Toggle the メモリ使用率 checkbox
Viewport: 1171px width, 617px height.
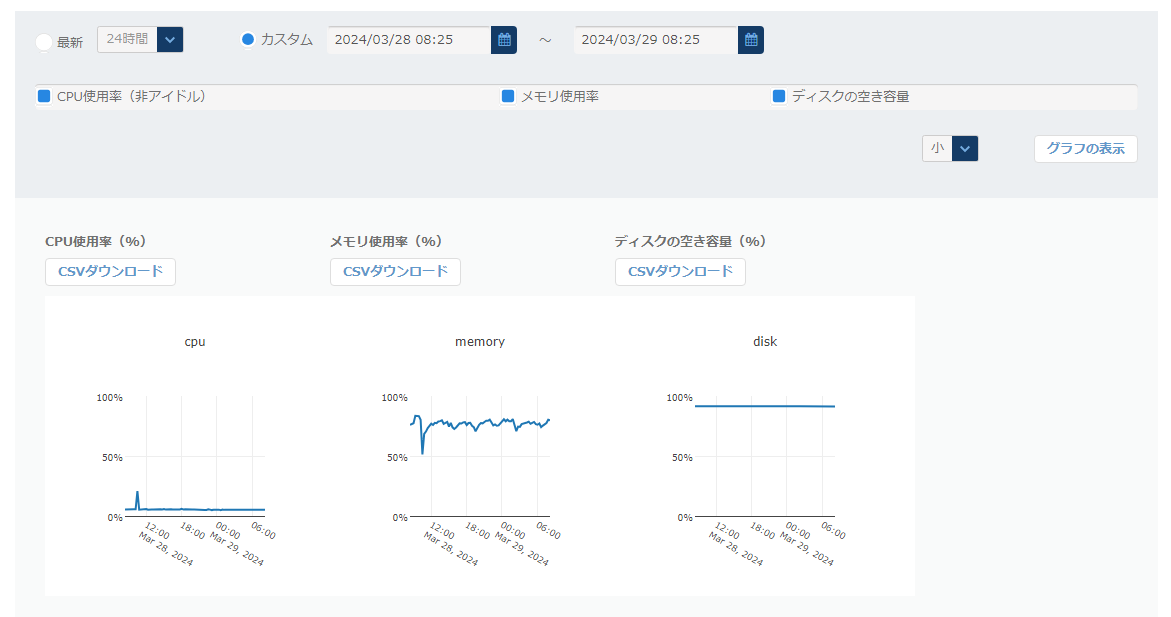pos(508,97)
